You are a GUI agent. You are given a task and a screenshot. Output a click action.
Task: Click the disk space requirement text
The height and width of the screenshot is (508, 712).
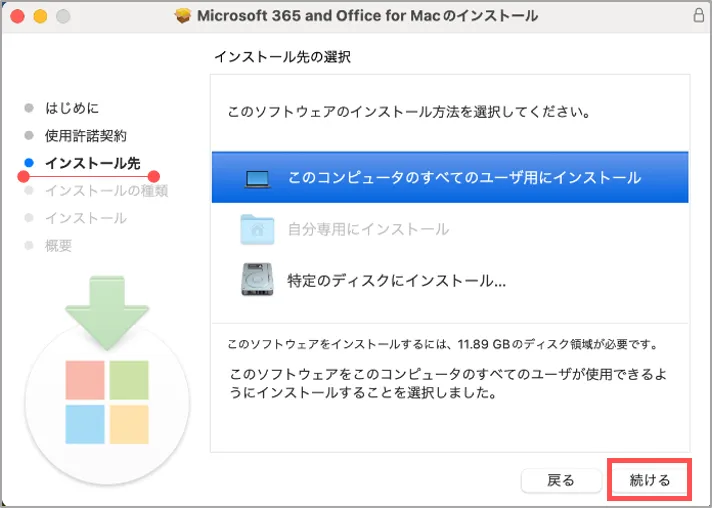(x=443, y=344)
